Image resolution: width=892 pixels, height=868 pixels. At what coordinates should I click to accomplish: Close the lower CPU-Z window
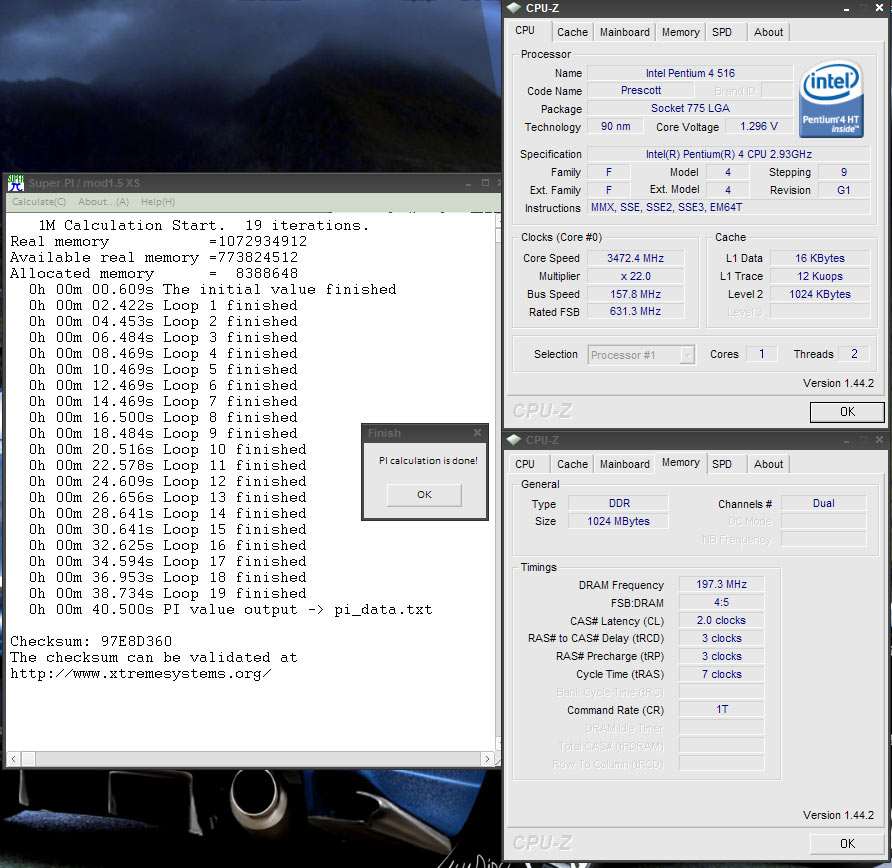coord(879,440)
